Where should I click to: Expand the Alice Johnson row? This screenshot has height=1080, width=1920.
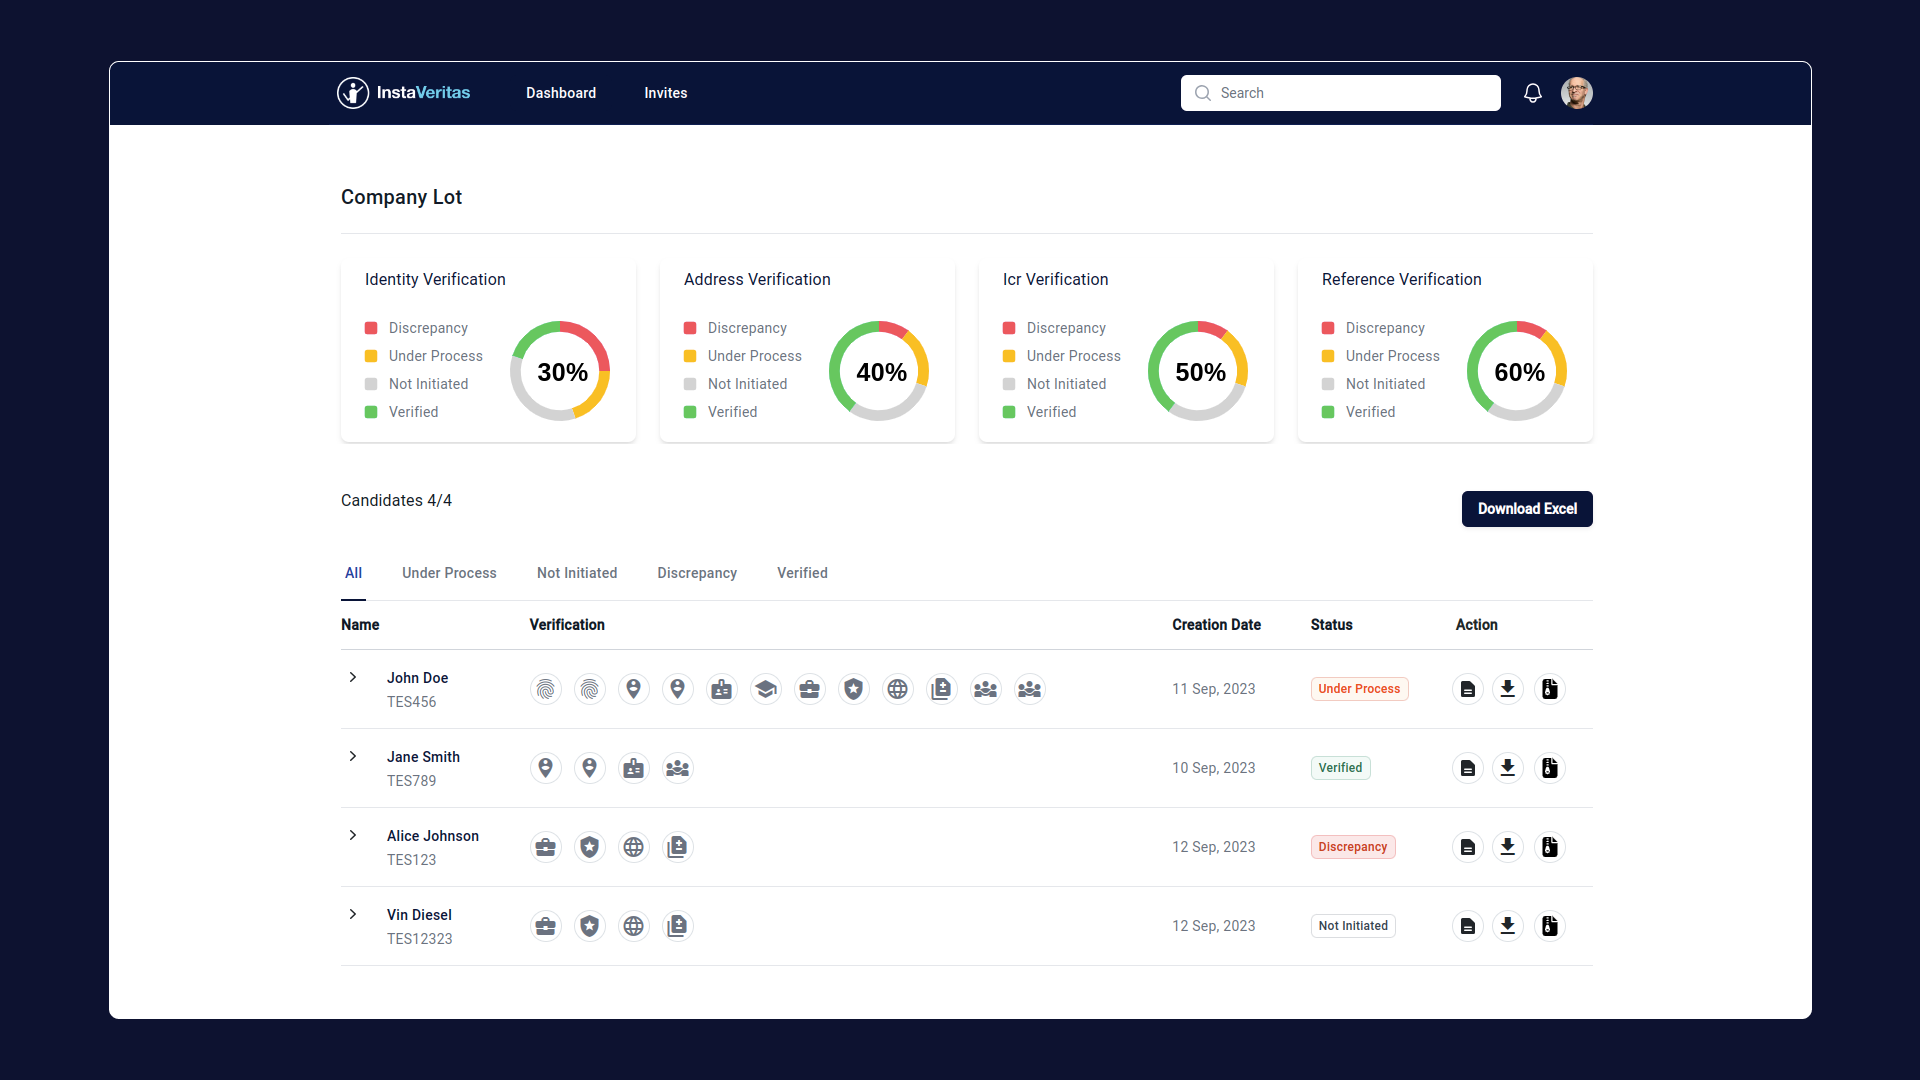tap(353, 836)
